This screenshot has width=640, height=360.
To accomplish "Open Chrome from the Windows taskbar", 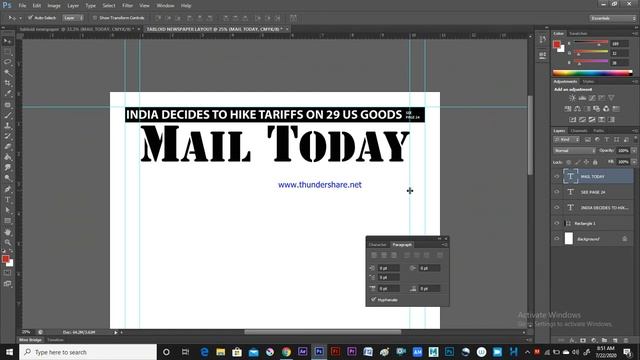I will pos(286,351).
